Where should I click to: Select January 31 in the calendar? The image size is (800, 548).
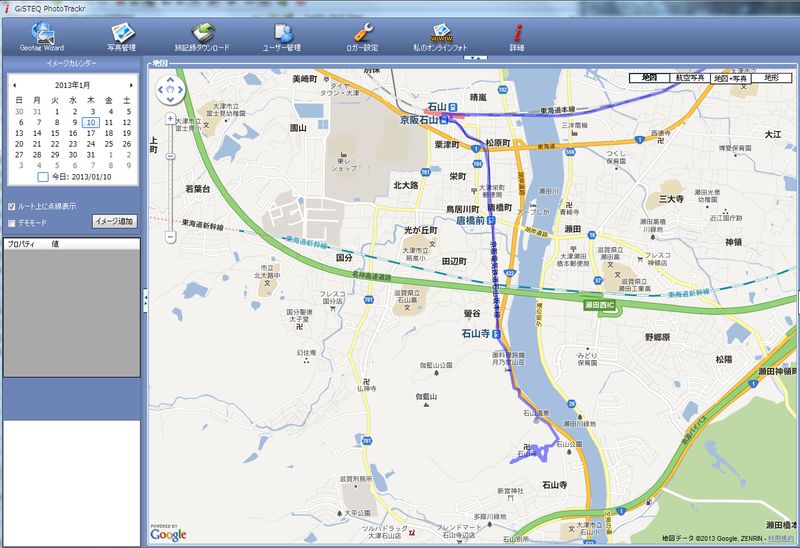[90, 155]
